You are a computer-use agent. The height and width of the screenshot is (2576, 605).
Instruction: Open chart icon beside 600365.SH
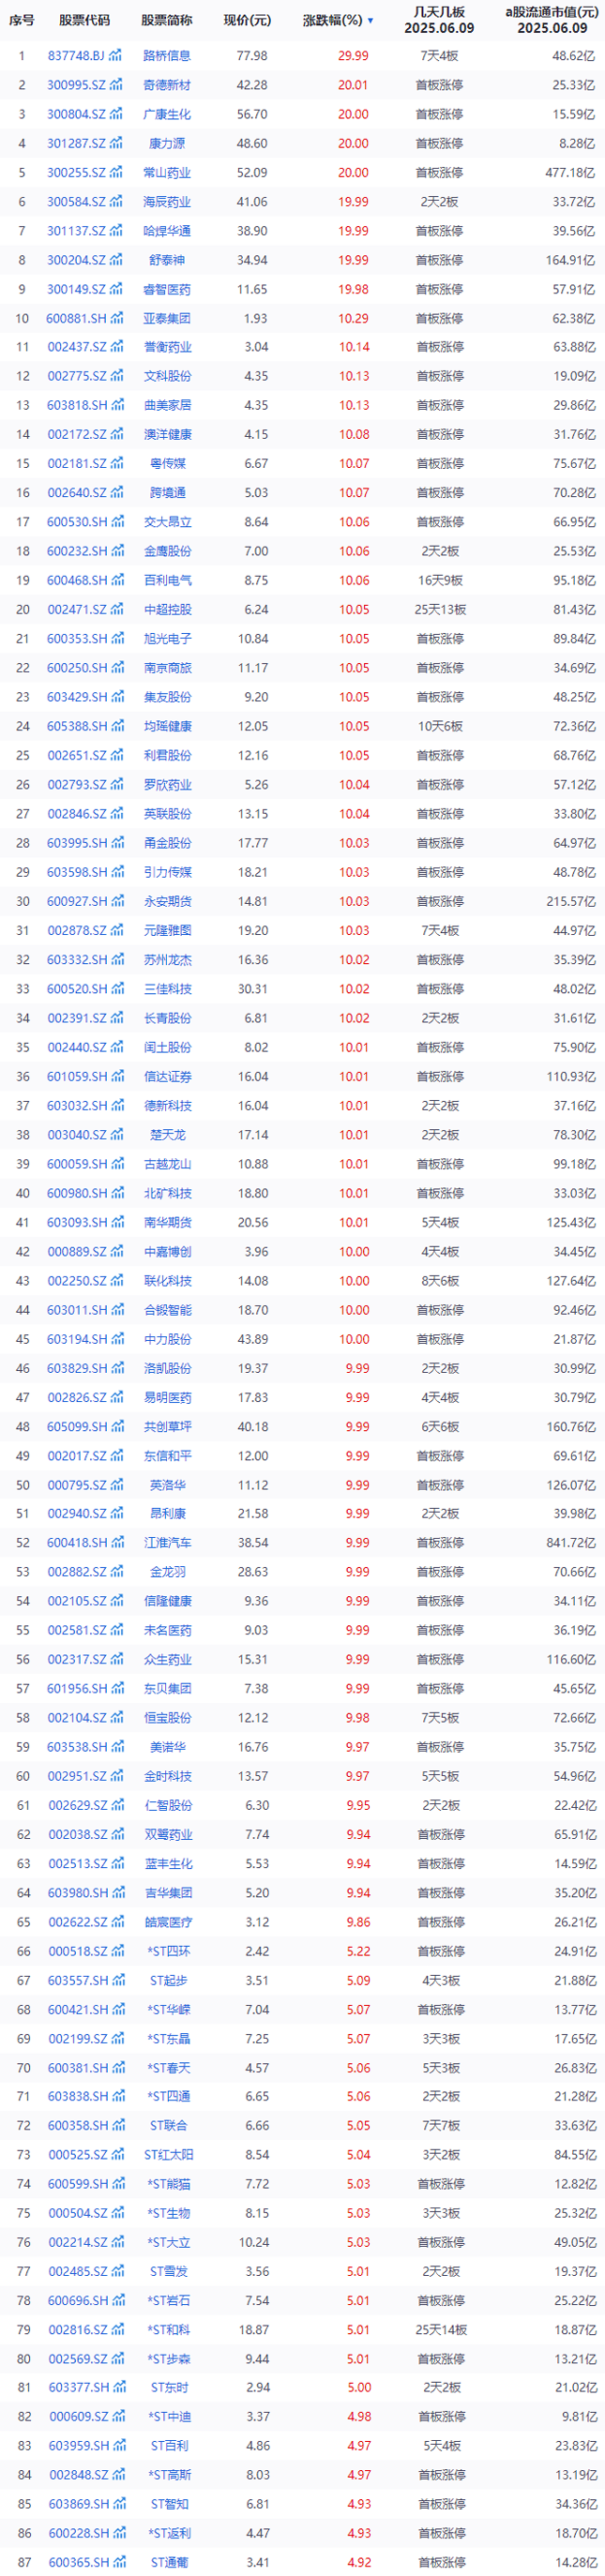coord(118,2563)
